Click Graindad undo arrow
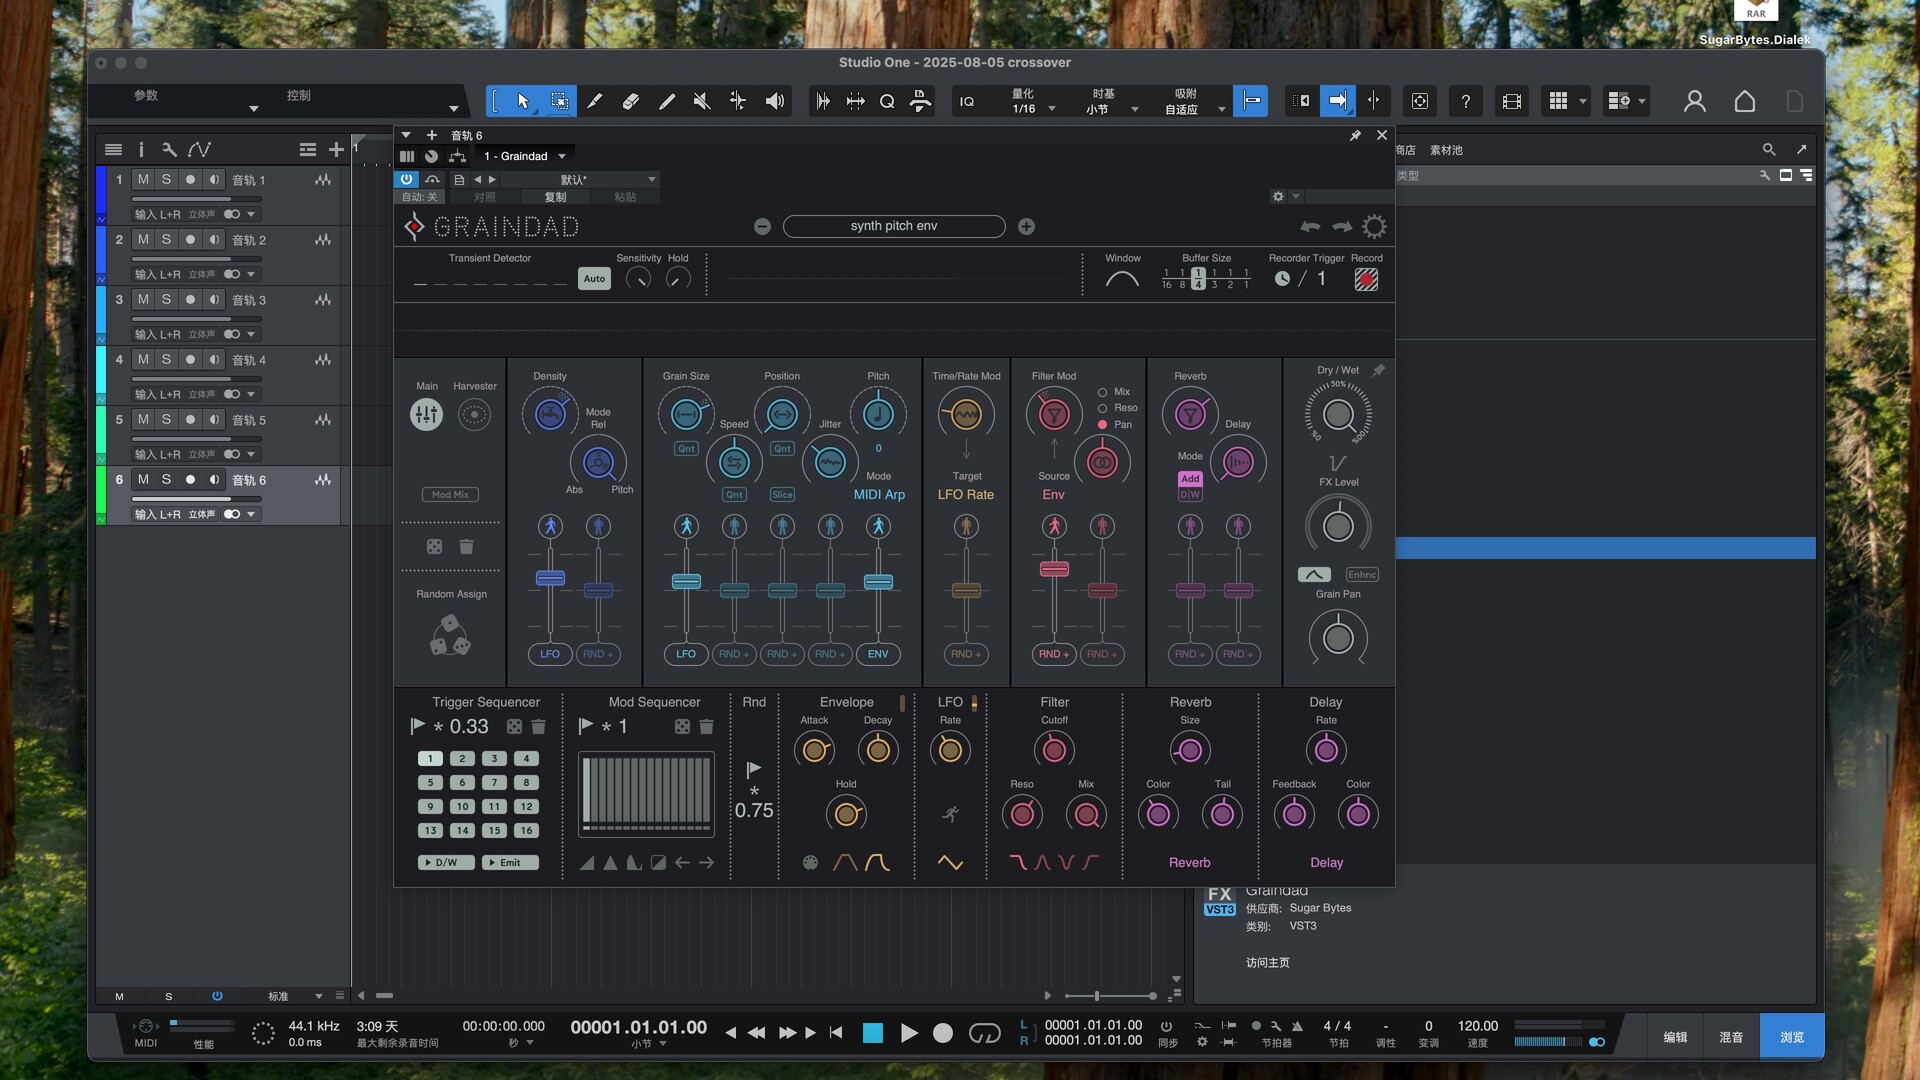Screen dimensions: 1920x1080 pyautogui.click(x=1310, y=227)
